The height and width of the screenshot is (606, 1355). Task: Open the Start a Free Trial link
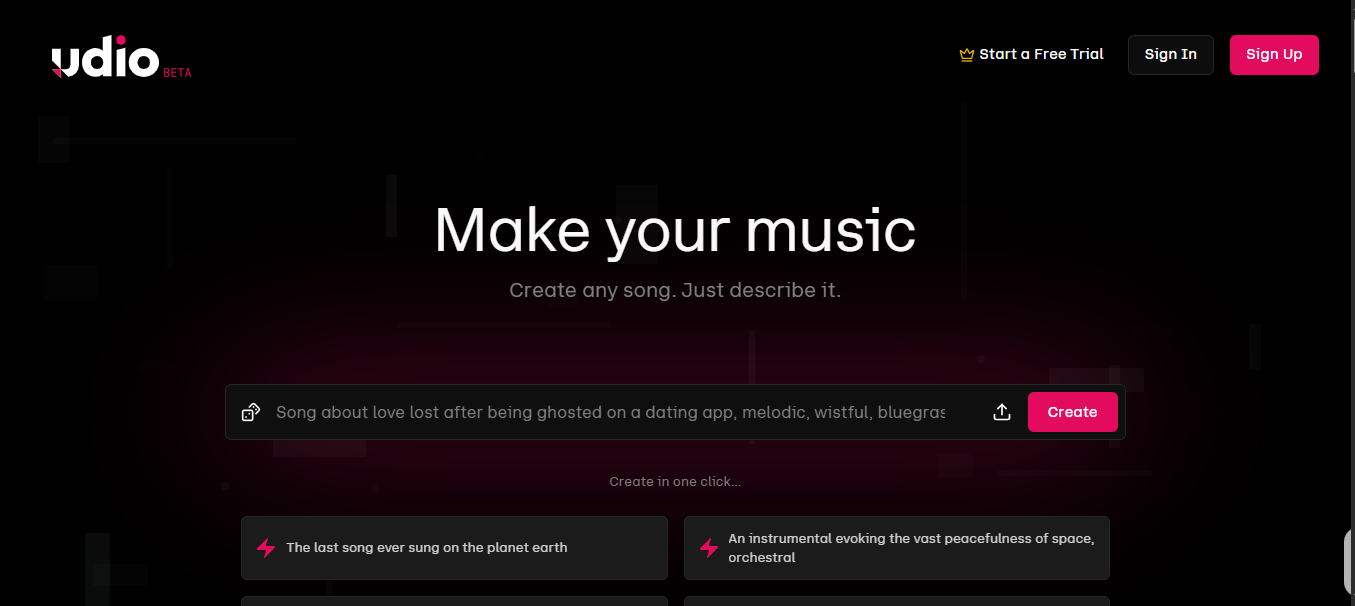pyautogui.click(x=1041, y=54)
